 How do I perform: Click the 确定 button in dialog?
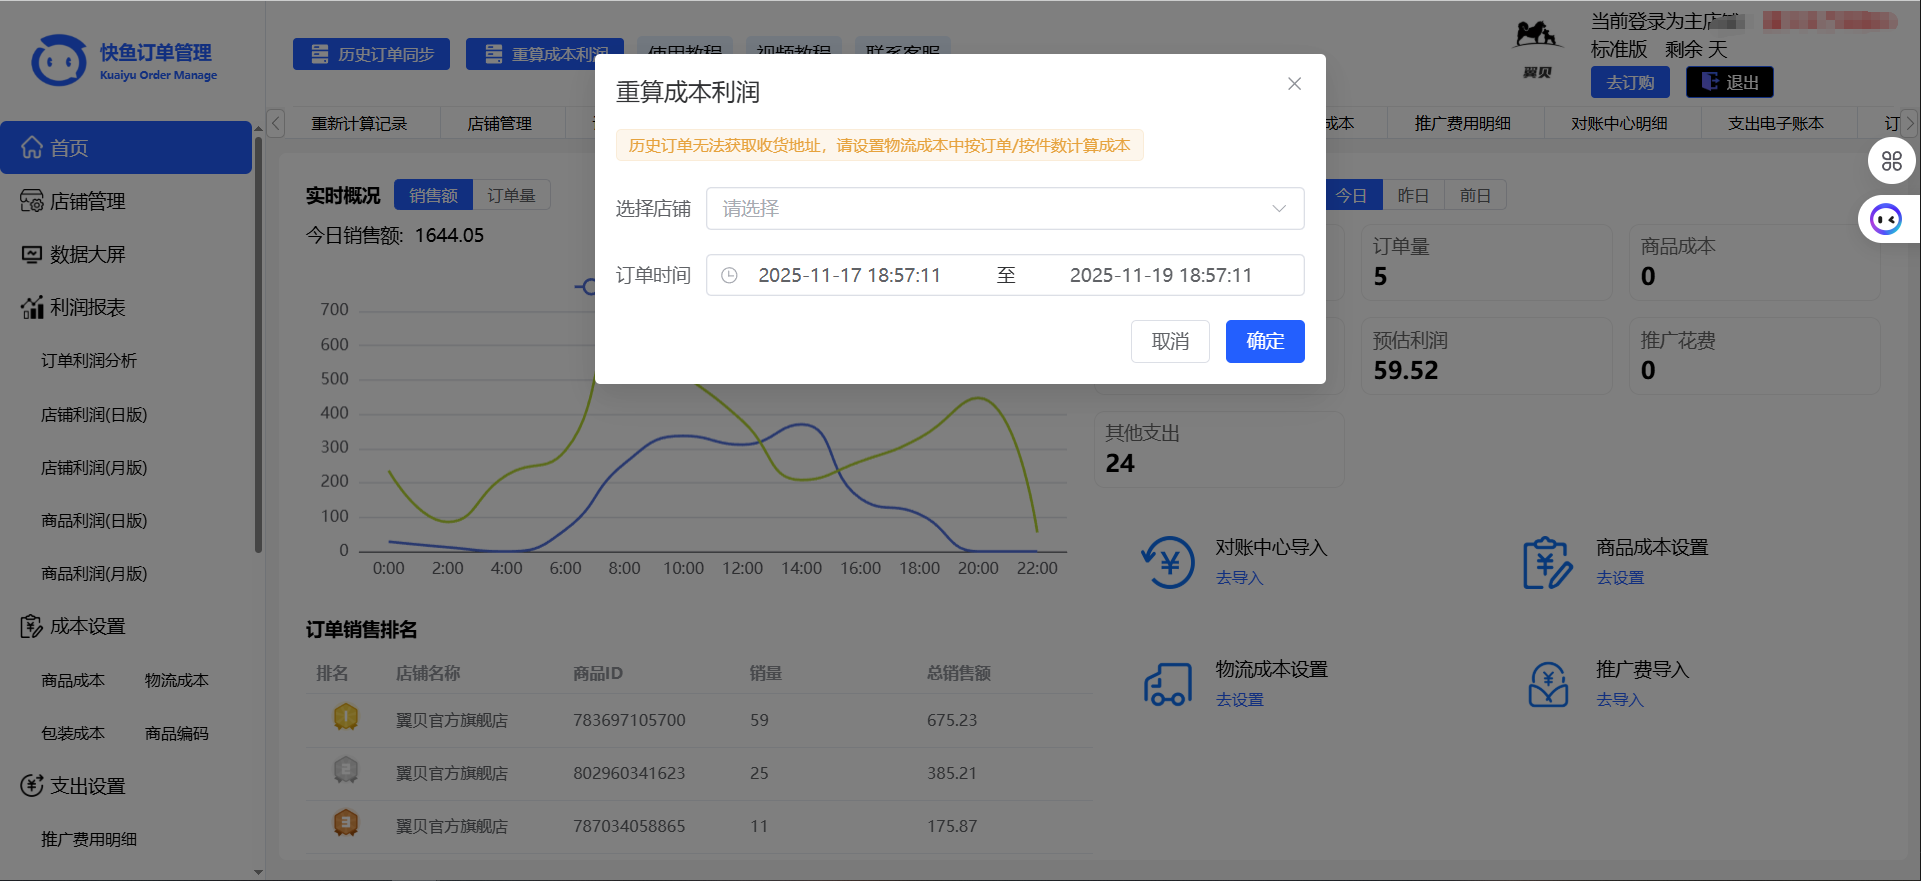click(1264, 341)
